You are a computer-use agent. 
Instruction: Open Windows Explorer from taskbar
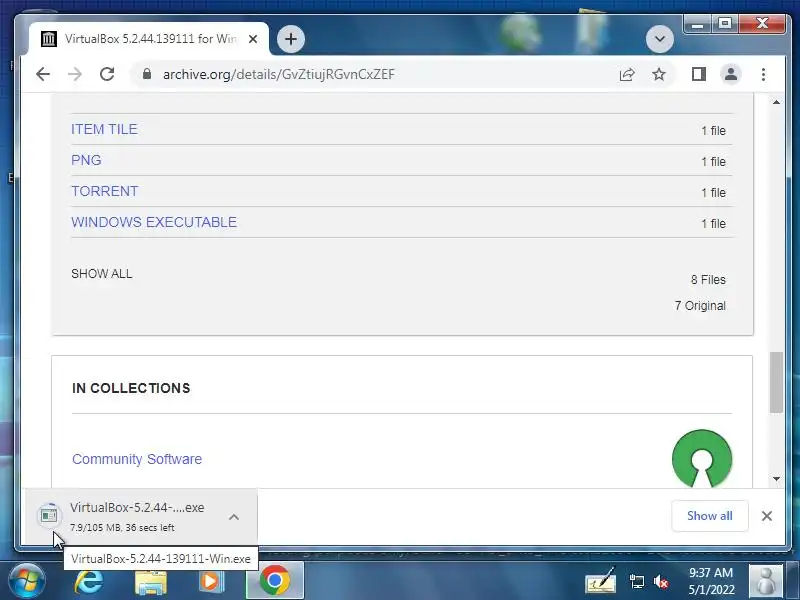[x=151, y=581]
